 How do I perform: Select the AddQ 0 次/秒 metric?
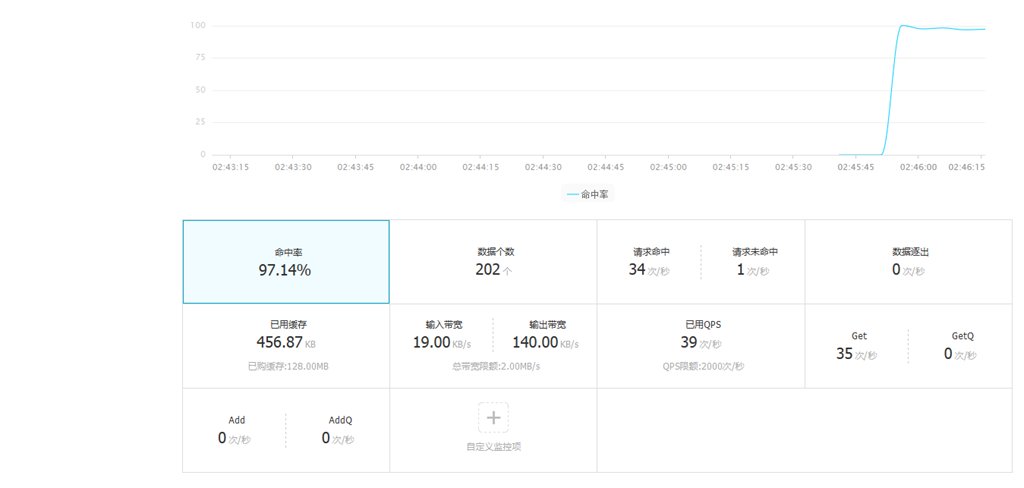(x=340, y=431)
